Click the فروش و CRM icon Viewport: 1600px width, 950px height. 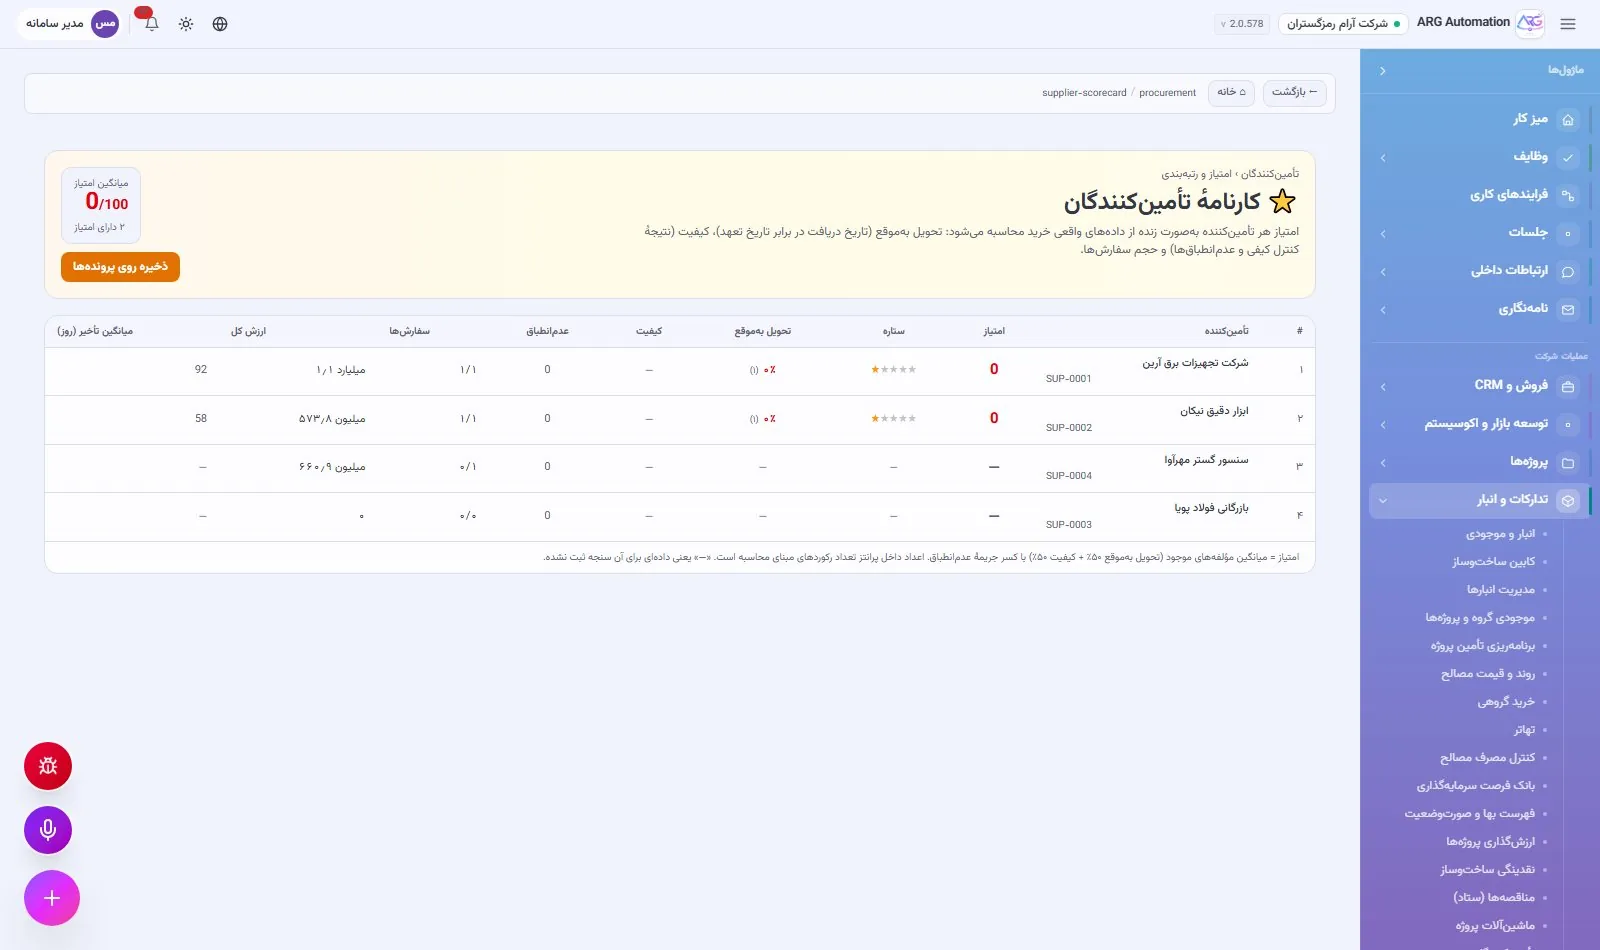[x=1568, y=386]
